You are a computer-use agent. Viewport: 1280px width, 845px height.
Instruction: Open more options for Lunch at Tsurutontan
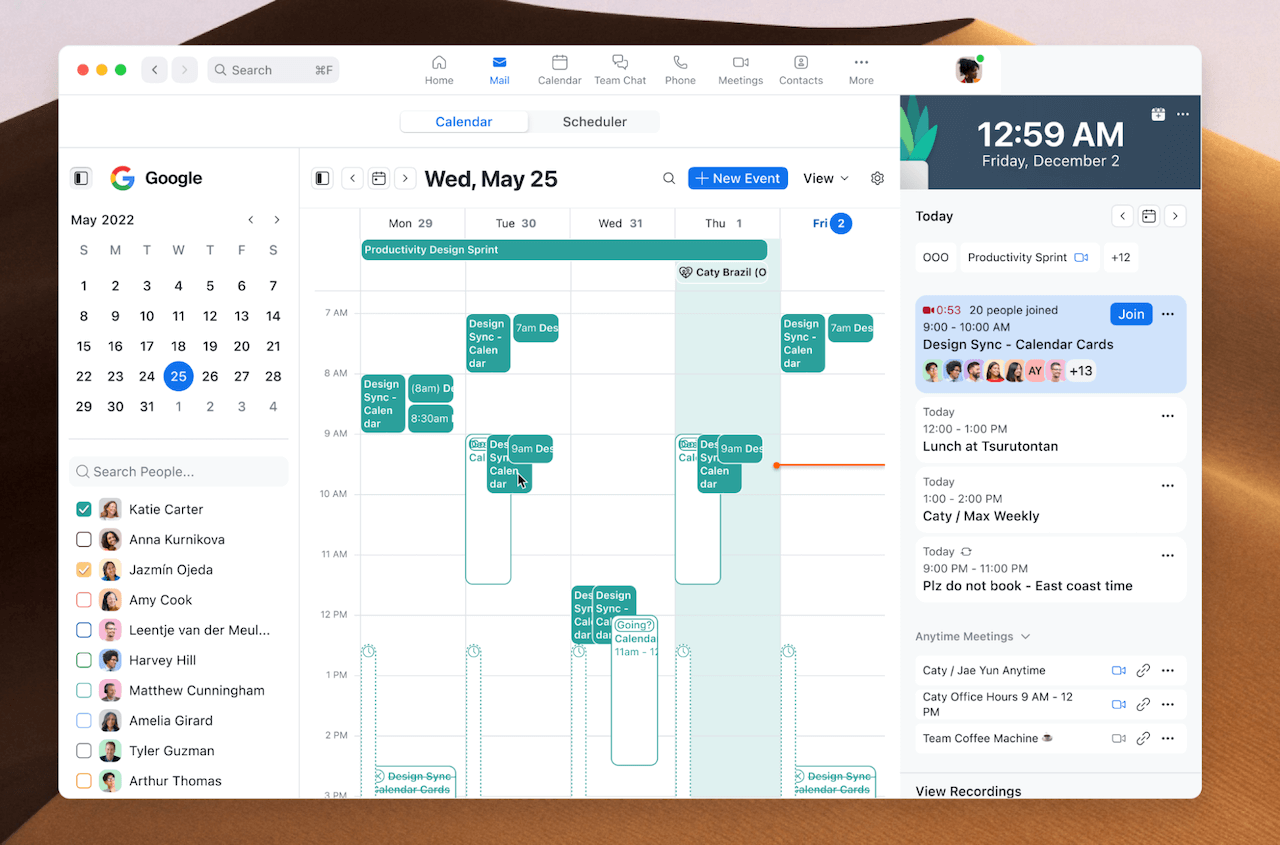click(x=1167, y=416)
